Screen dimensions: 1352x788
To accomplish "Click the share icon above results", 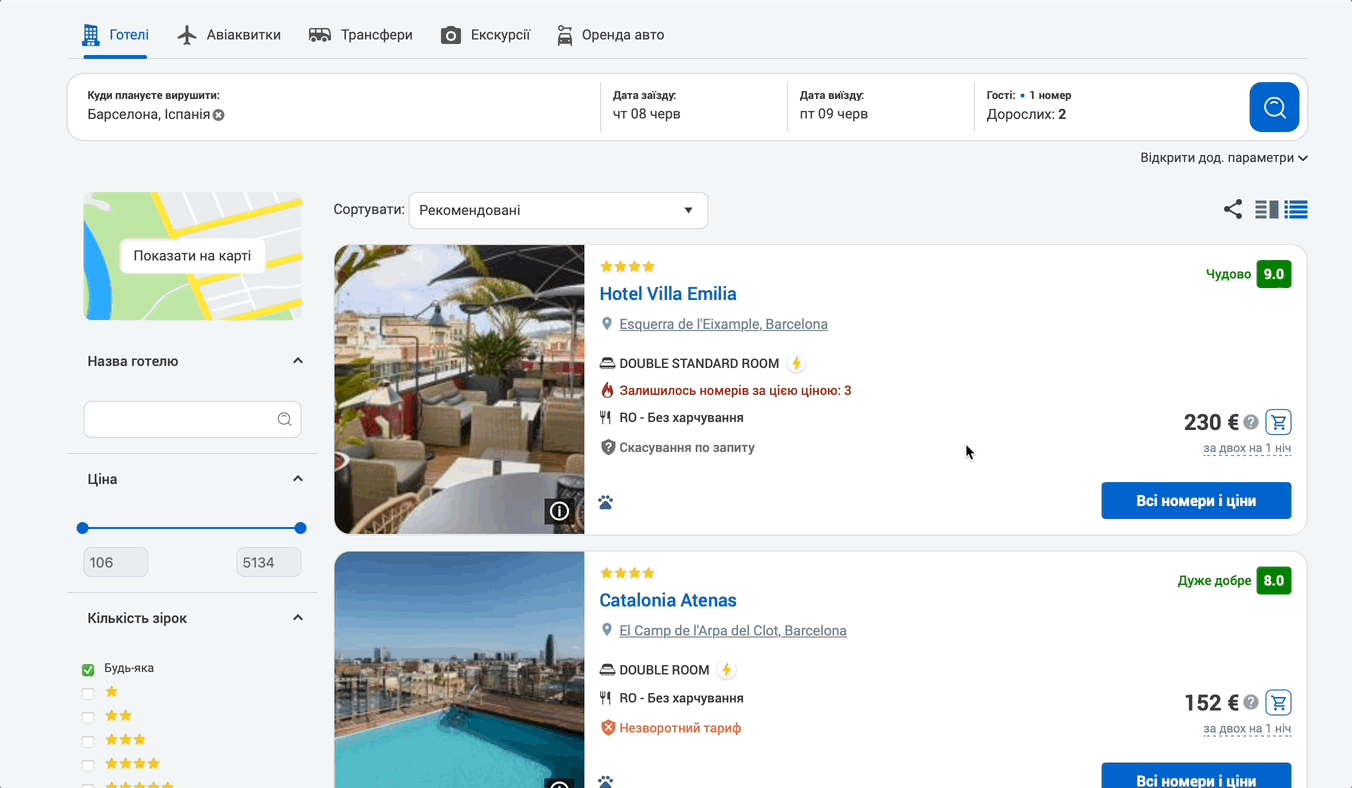I will point(1233,209).
